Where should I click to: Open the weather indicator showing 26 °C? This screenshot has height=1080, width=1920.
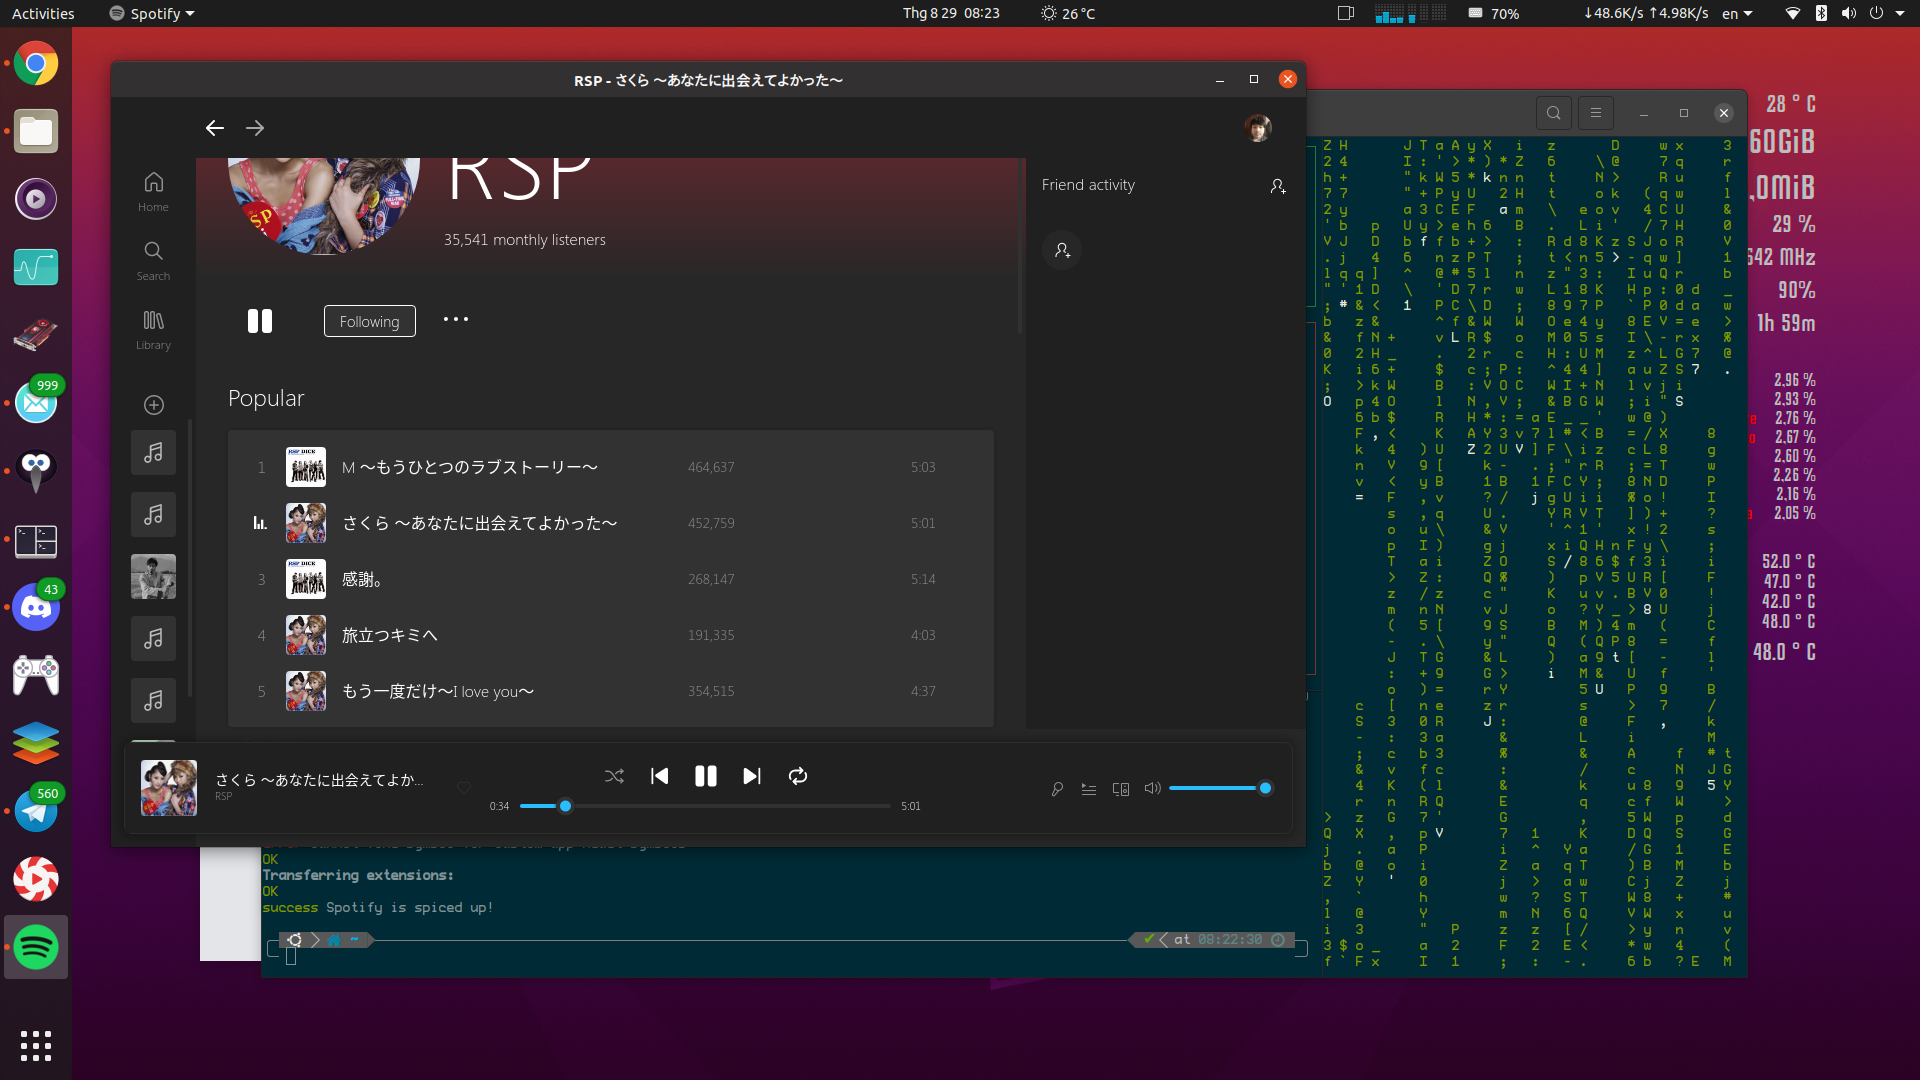pyautogui.click(x=1068, y=13)
